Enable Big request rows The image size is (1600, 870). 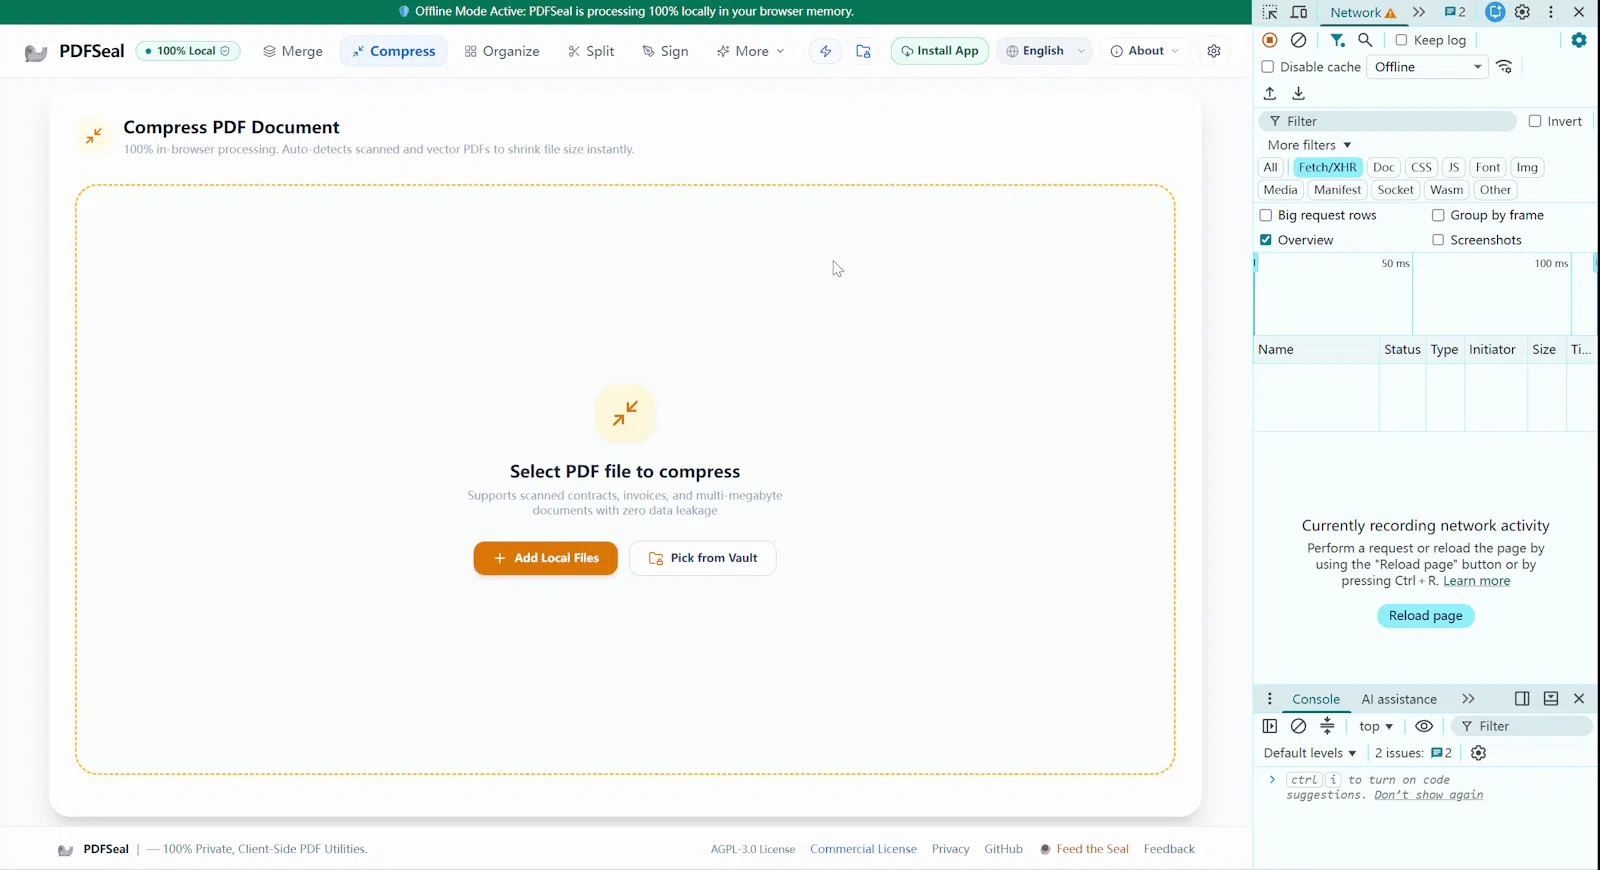(x=1266, y=215)
